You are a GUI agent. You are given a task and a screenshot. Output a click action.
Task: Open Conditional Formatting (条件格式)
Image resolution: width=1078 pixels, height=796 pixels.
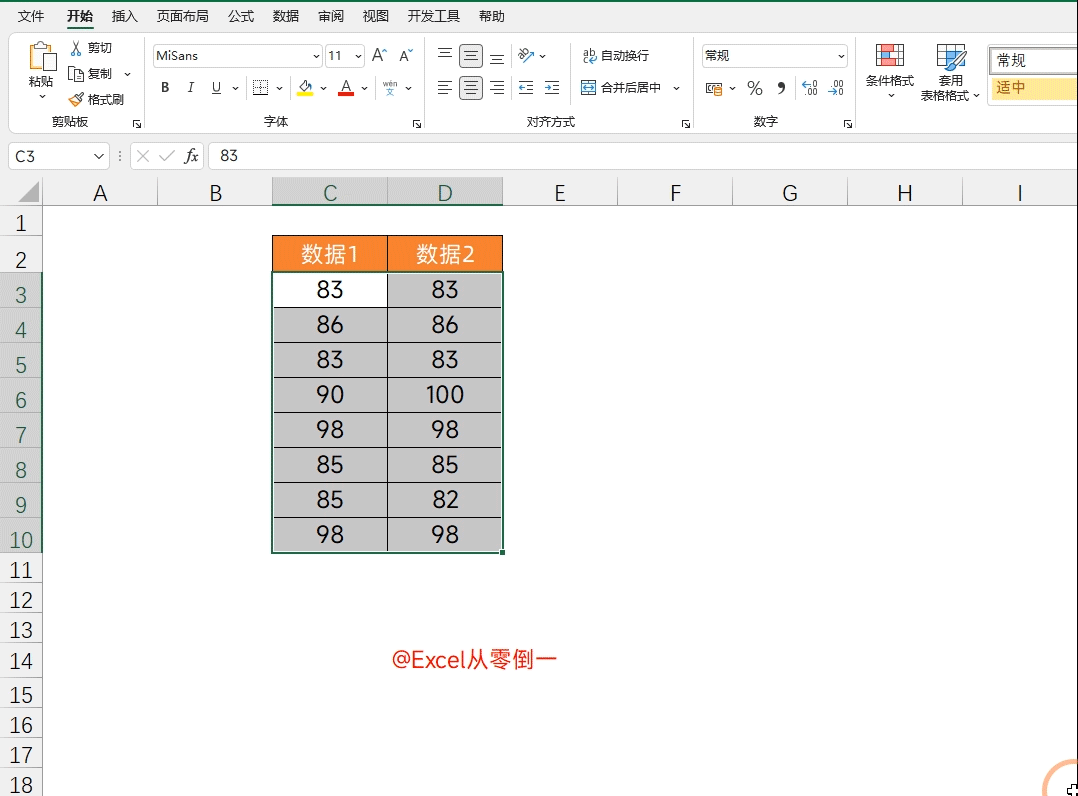pyautogui.click(x=890, y=71)
